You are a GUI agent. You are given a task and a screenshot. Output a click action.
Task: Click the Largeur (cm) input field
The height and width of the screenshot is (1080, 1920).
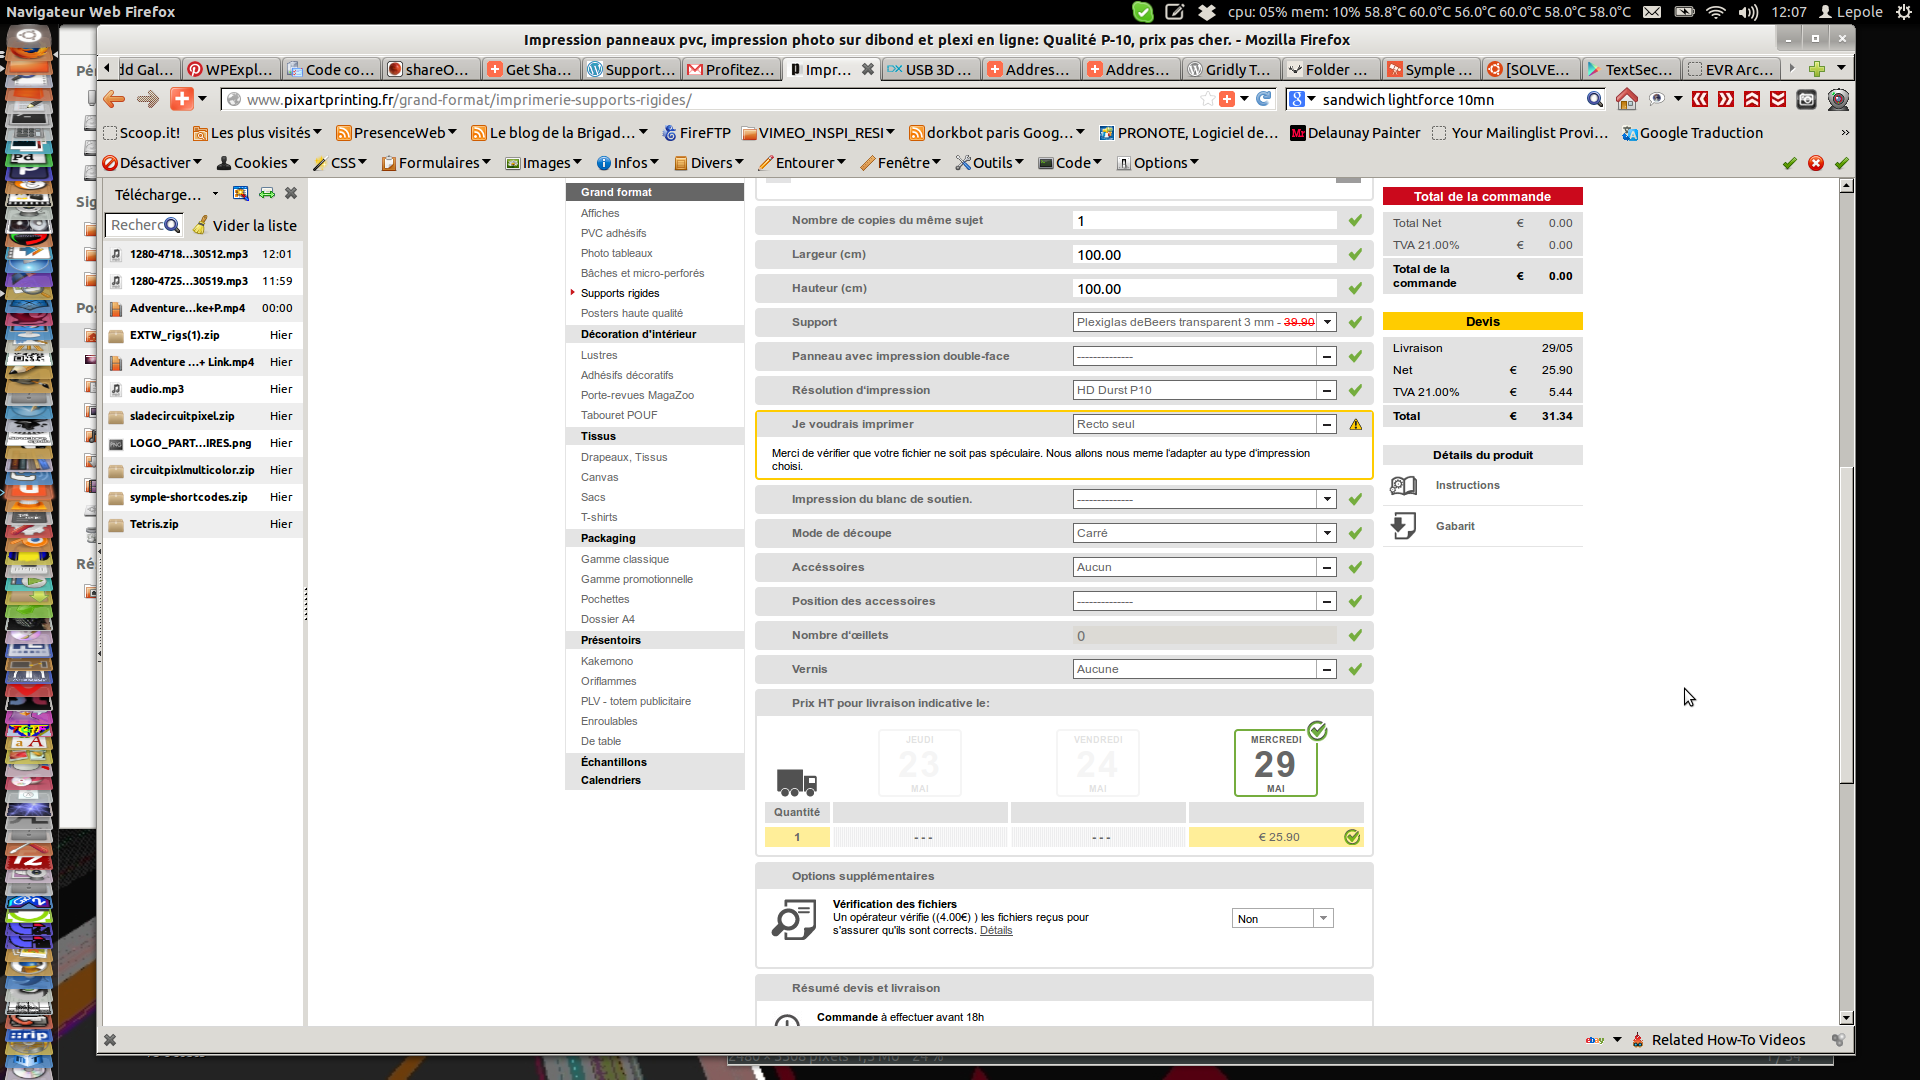click(x=1203, y=255)
